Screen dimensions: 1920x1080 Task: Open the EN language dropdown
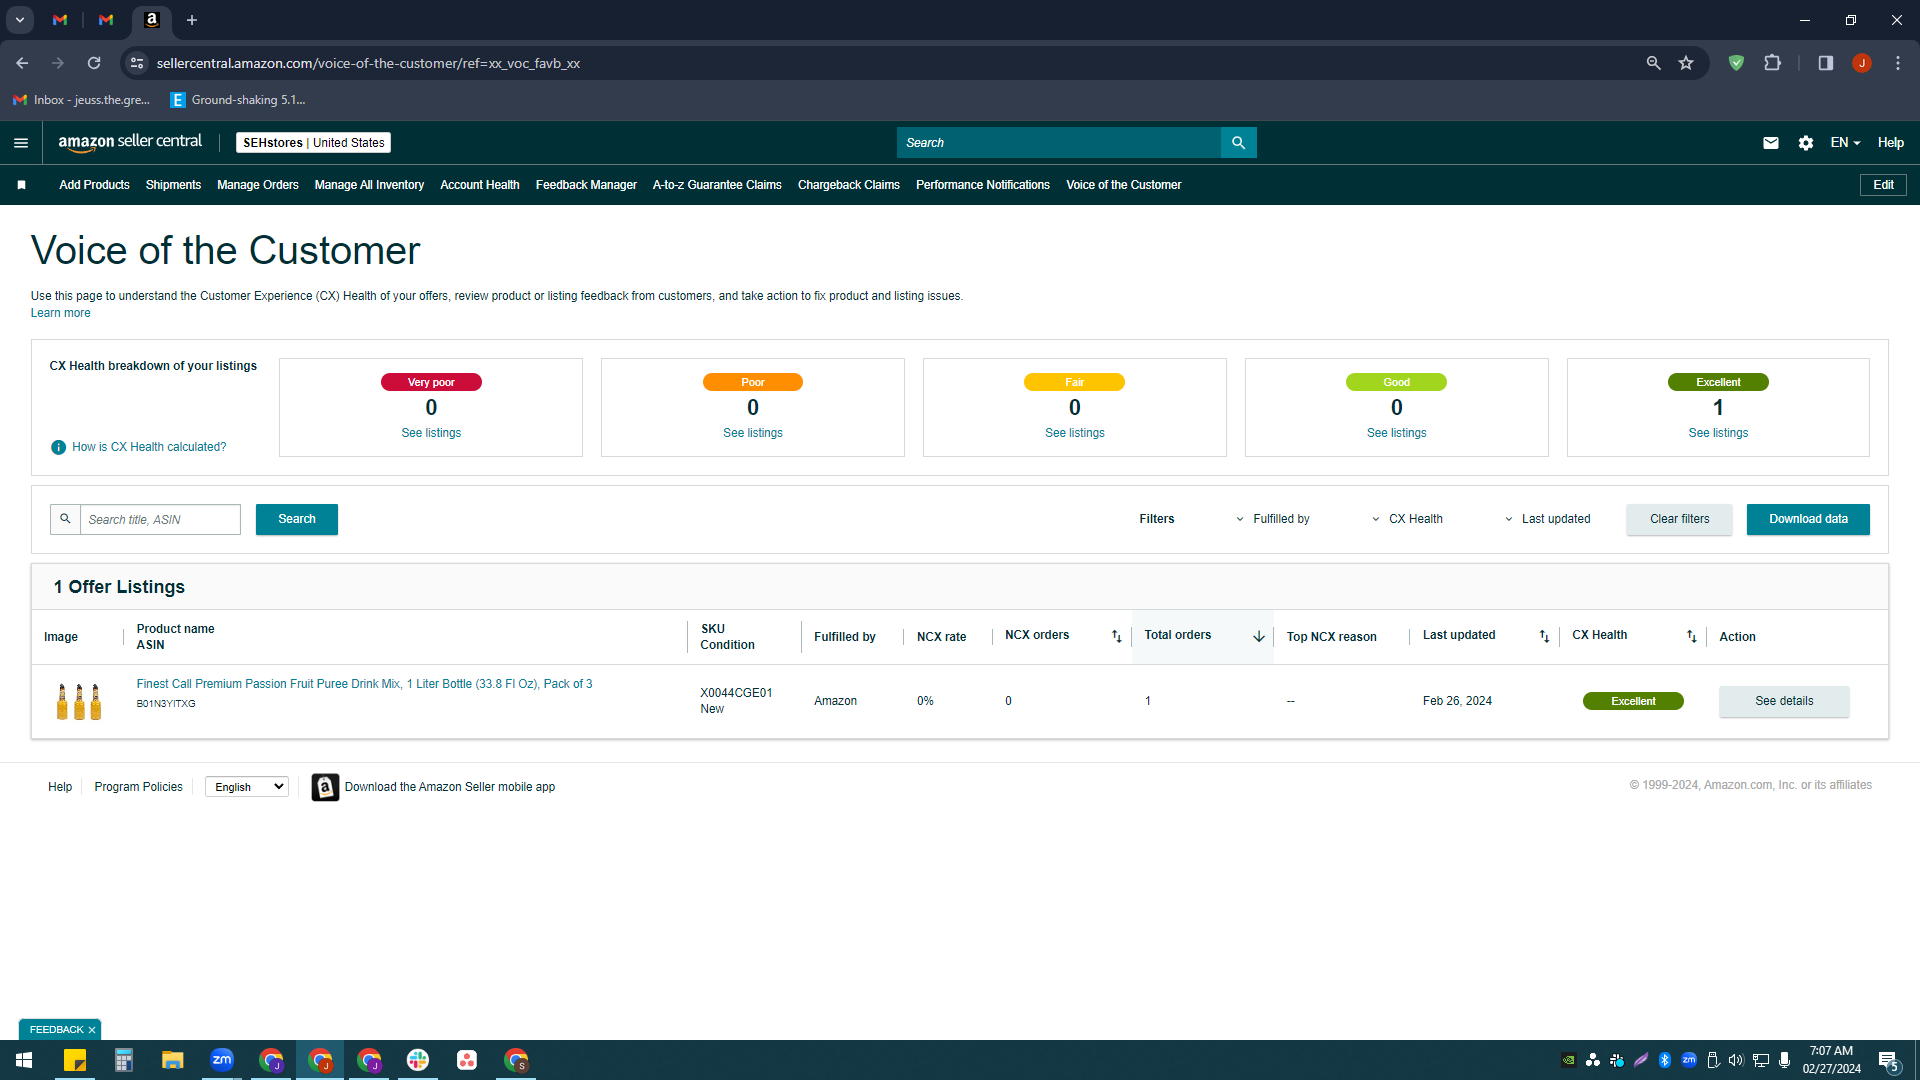pyautogui.click(x=1845, y=143)
